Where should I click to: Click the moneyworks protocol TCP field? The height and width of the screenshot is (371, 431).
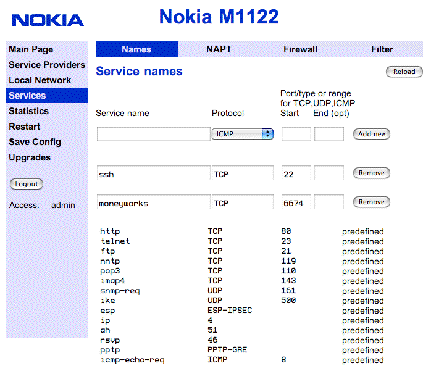click(243, 202)
